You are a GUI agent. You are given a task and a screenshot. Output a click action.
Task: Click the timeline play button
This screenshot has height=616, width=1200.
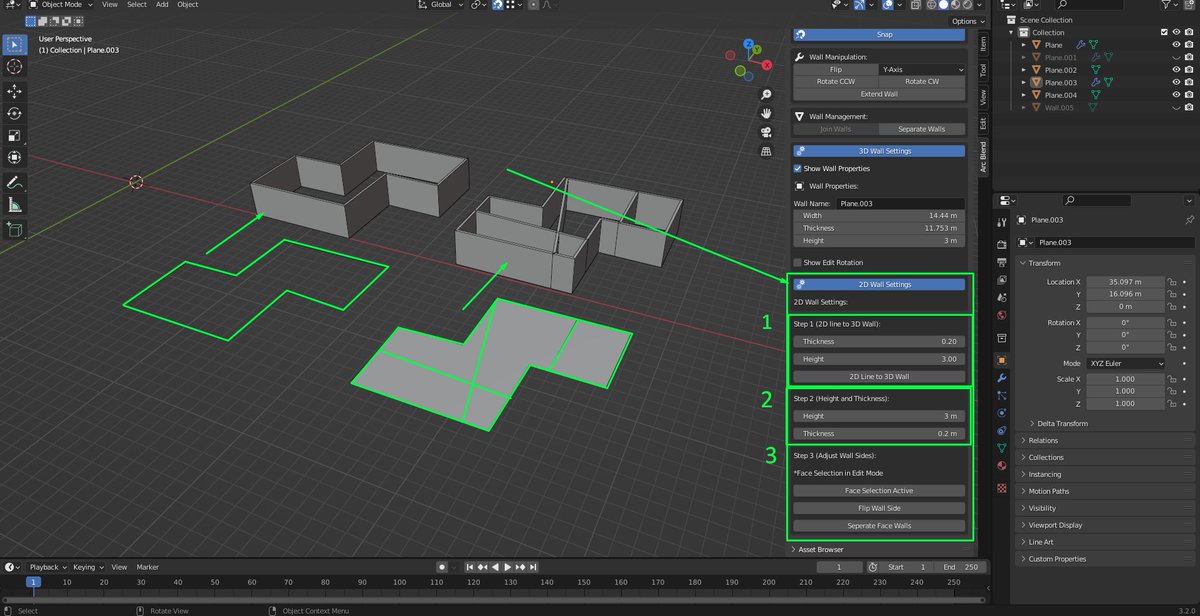(508, 567)
